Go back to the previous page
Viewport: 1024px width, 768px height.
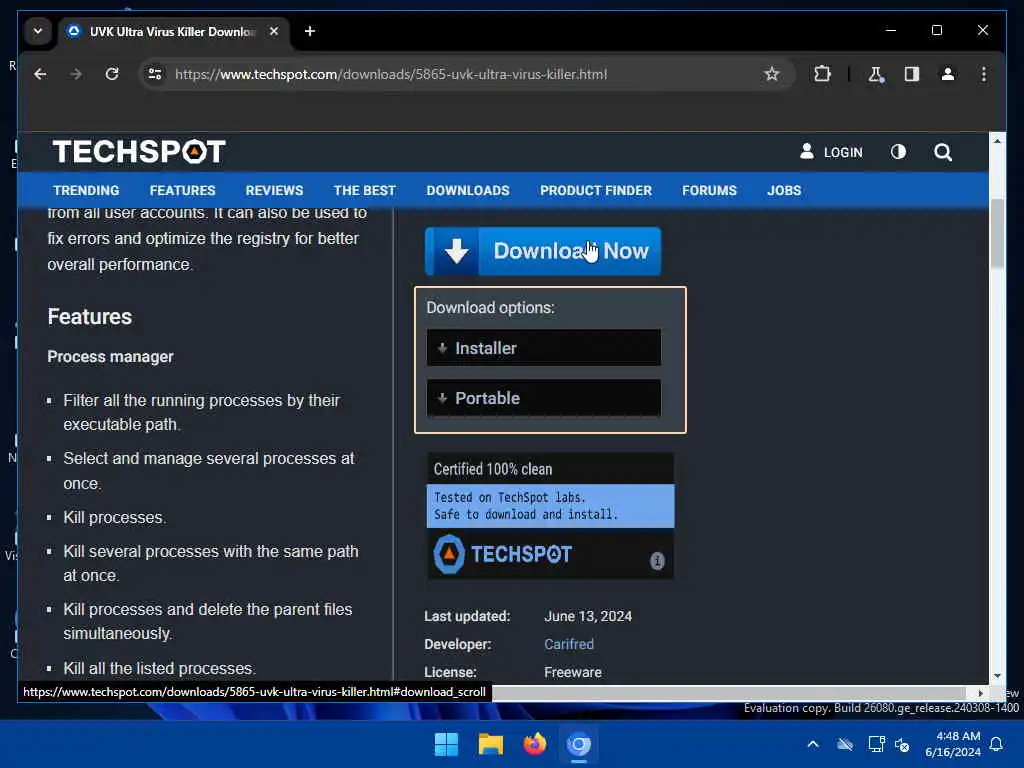tap(40, 74)
